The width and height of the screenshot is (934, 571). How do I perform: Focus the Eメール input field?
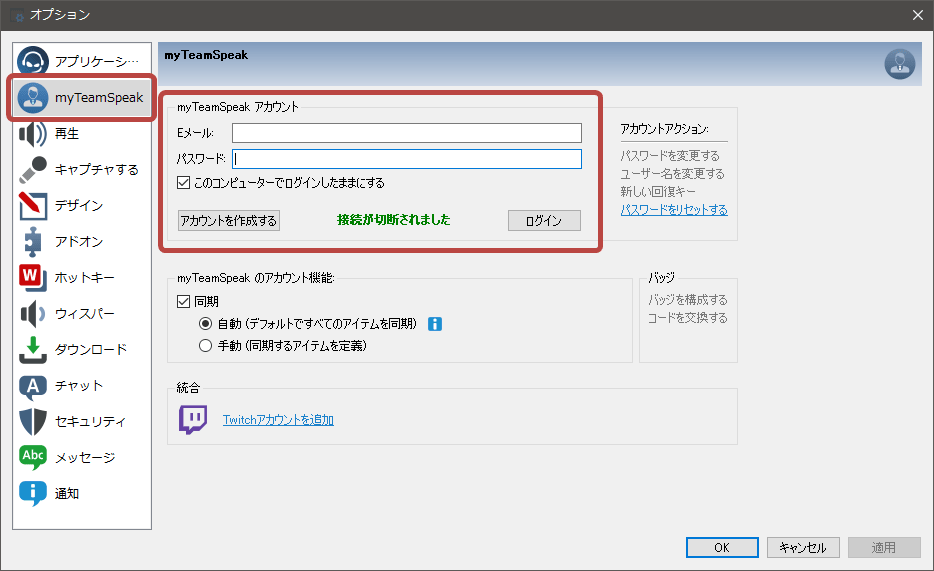click(407, 133)
